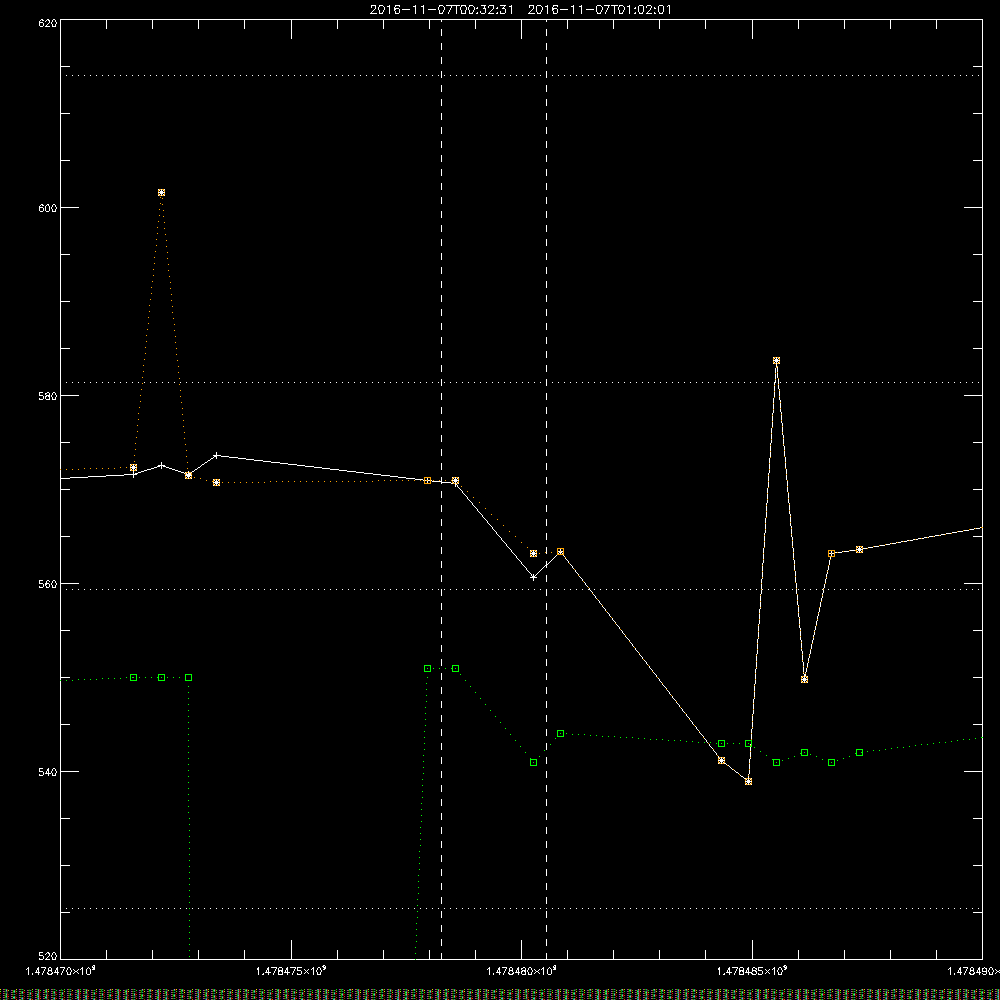This screenshot has width=1000, height=1000.
Task: Select the y-axis label 620
Action: tap(48, 23)
